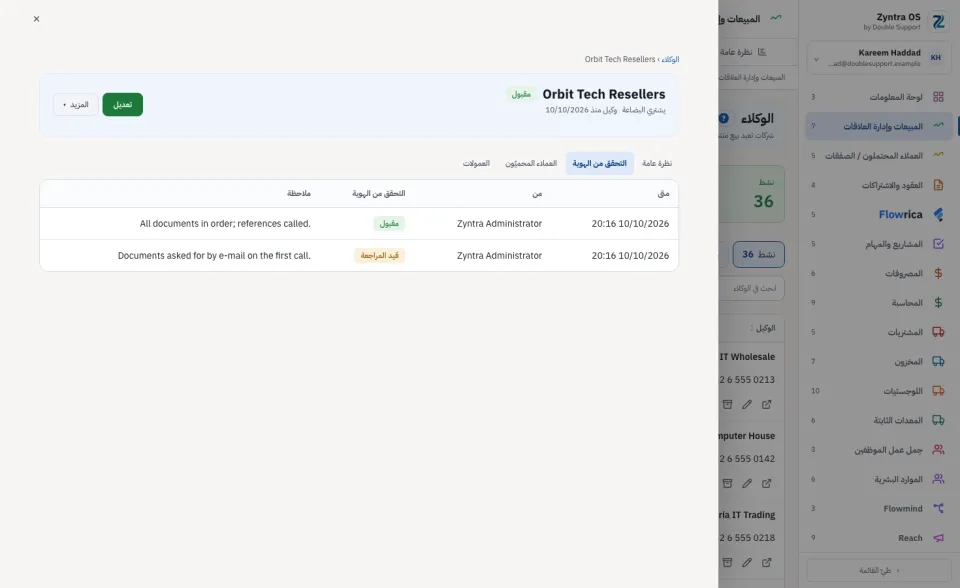Image resolution: width=960 pixels, height=588 pixels.
Task: Click the قيد المراجعة status badge
Action: [380, 255]
